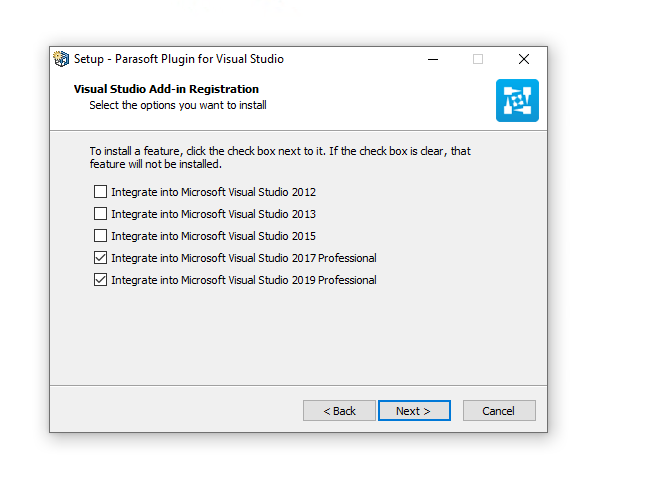Viewport: 647px width, 501px height.
Task: Click the blue Parasoft logo image
Action: point(517,100)
